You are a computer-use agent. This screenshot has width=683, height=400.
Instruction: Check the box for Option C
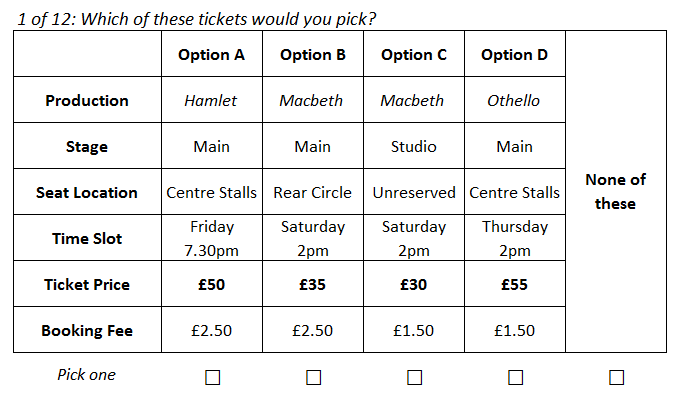tap(414, 377)
